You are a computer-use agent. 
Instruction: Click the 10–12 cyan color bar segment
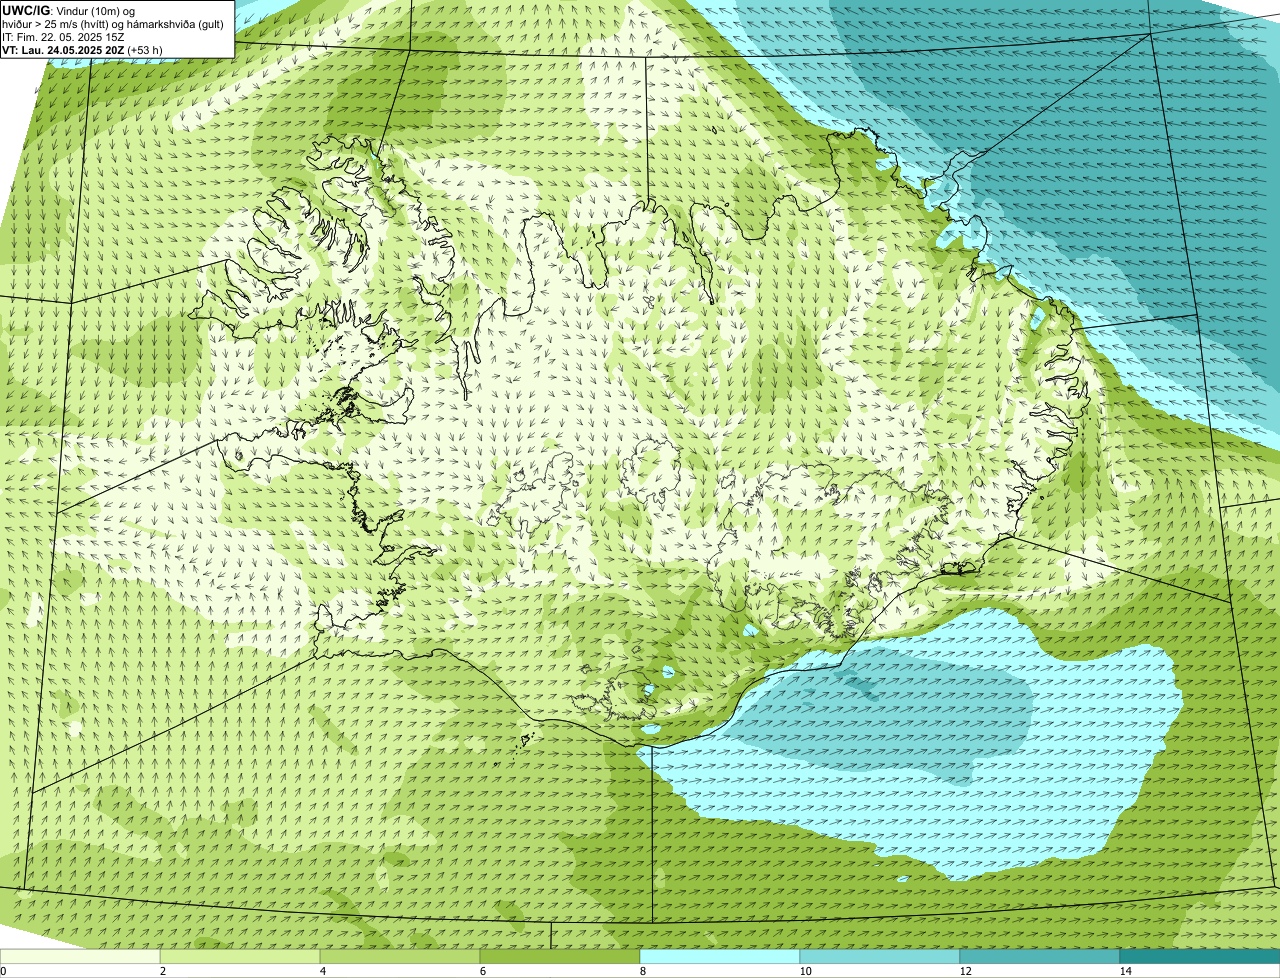[x=880, y=956]
